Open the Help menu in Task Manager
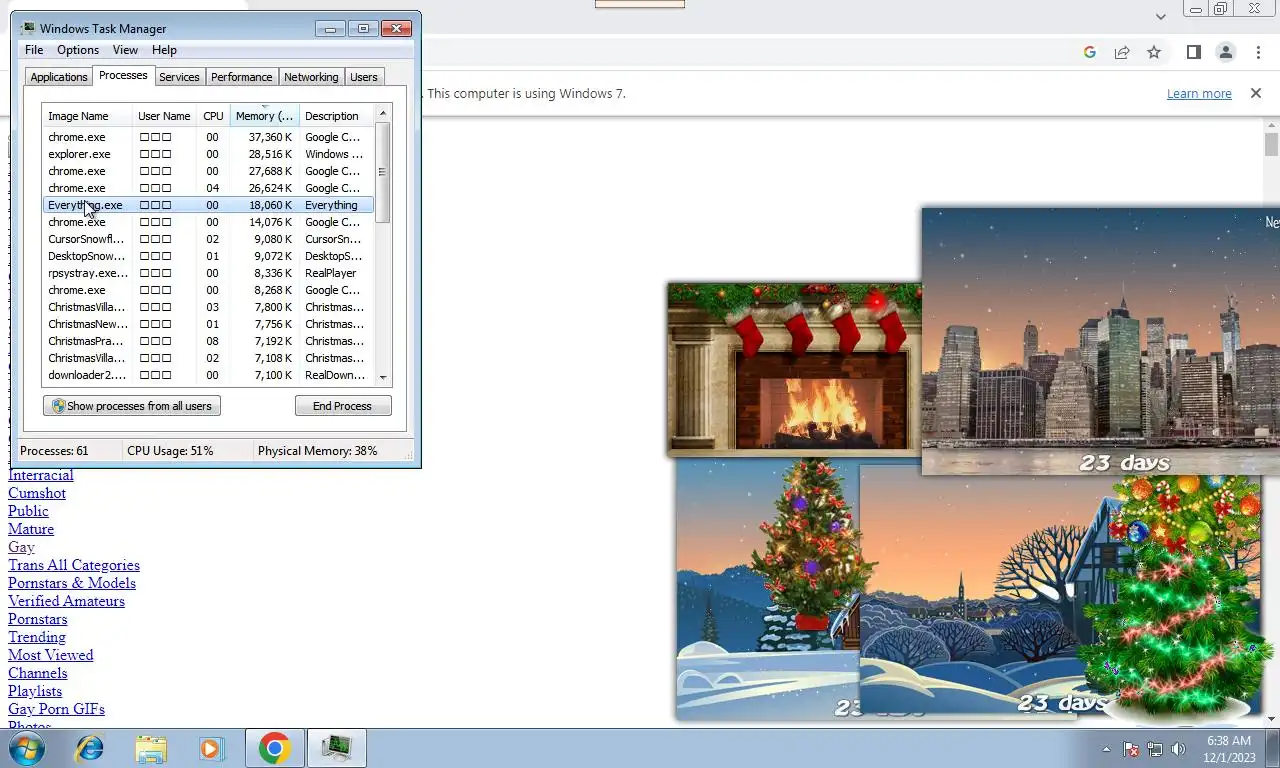Image resolution: width=1280 pixels, height=768 pixels. (164, 50)
